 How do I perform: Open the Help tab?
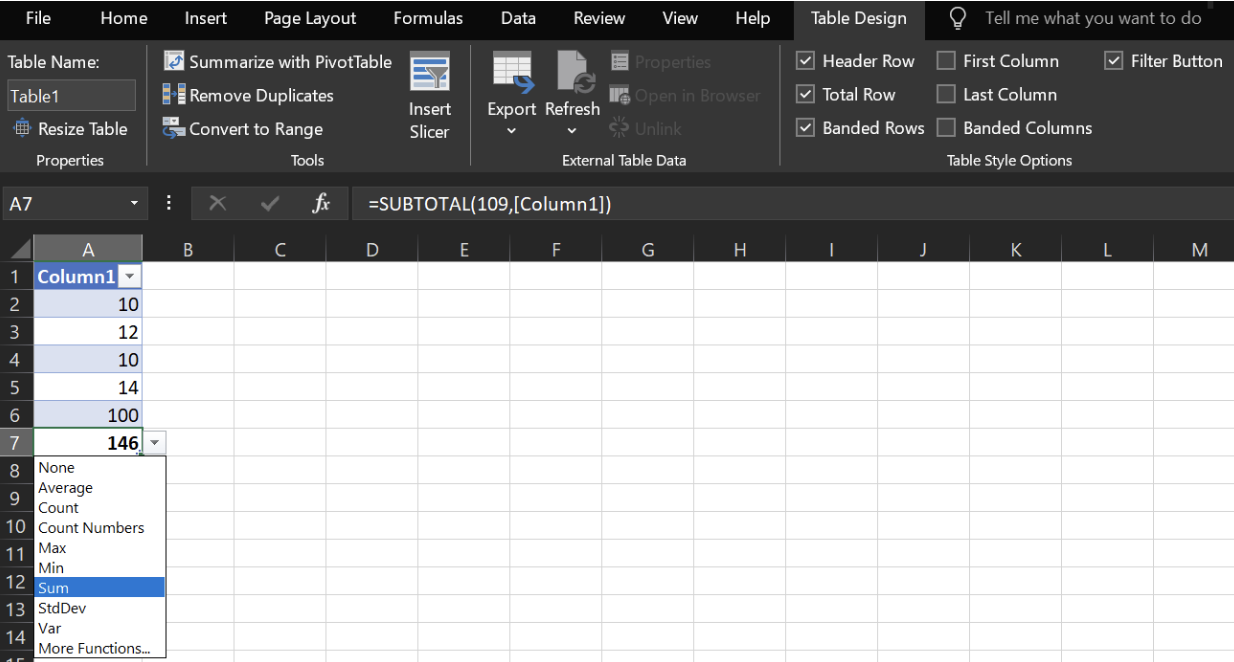[x=753, y=18]
